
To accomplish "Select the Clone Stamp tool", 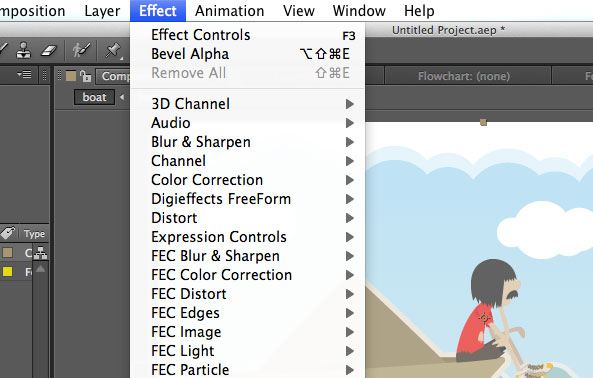I will click(x=24, y=50).
